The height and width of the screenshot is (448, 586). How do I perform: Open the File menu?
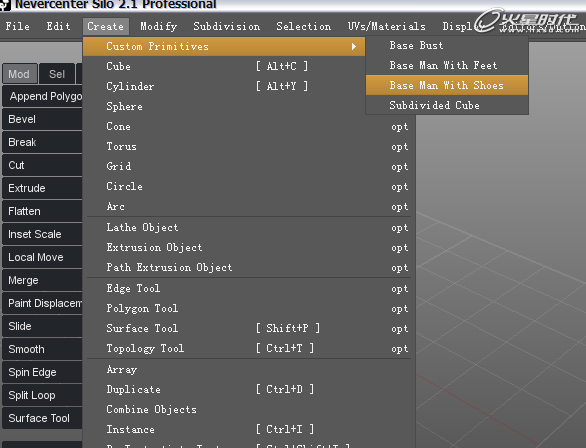[18, 26]
